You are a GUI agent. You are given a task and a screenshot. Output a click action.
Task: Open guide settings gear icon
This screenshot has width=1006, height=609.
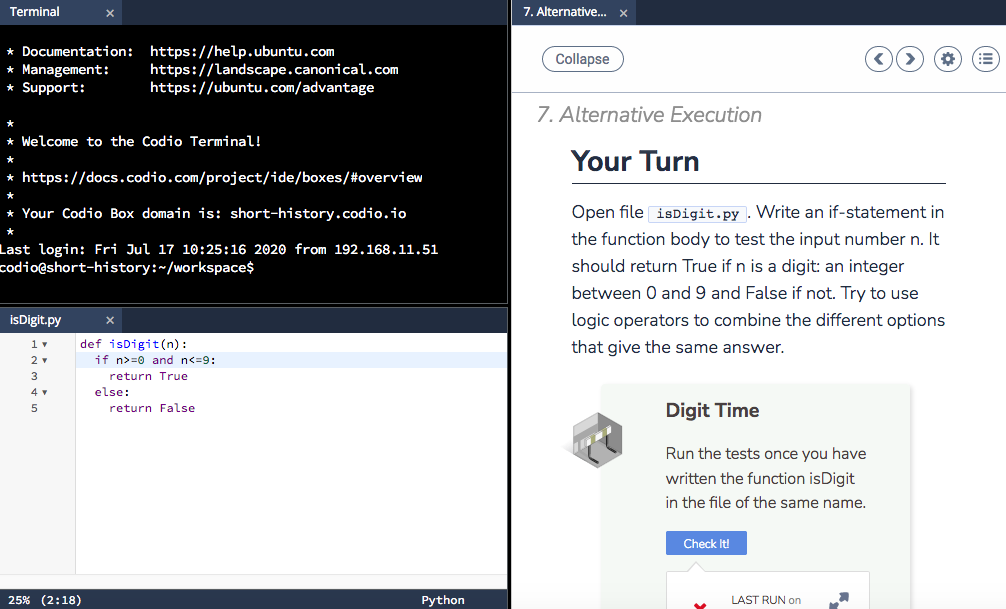(948, 59)
